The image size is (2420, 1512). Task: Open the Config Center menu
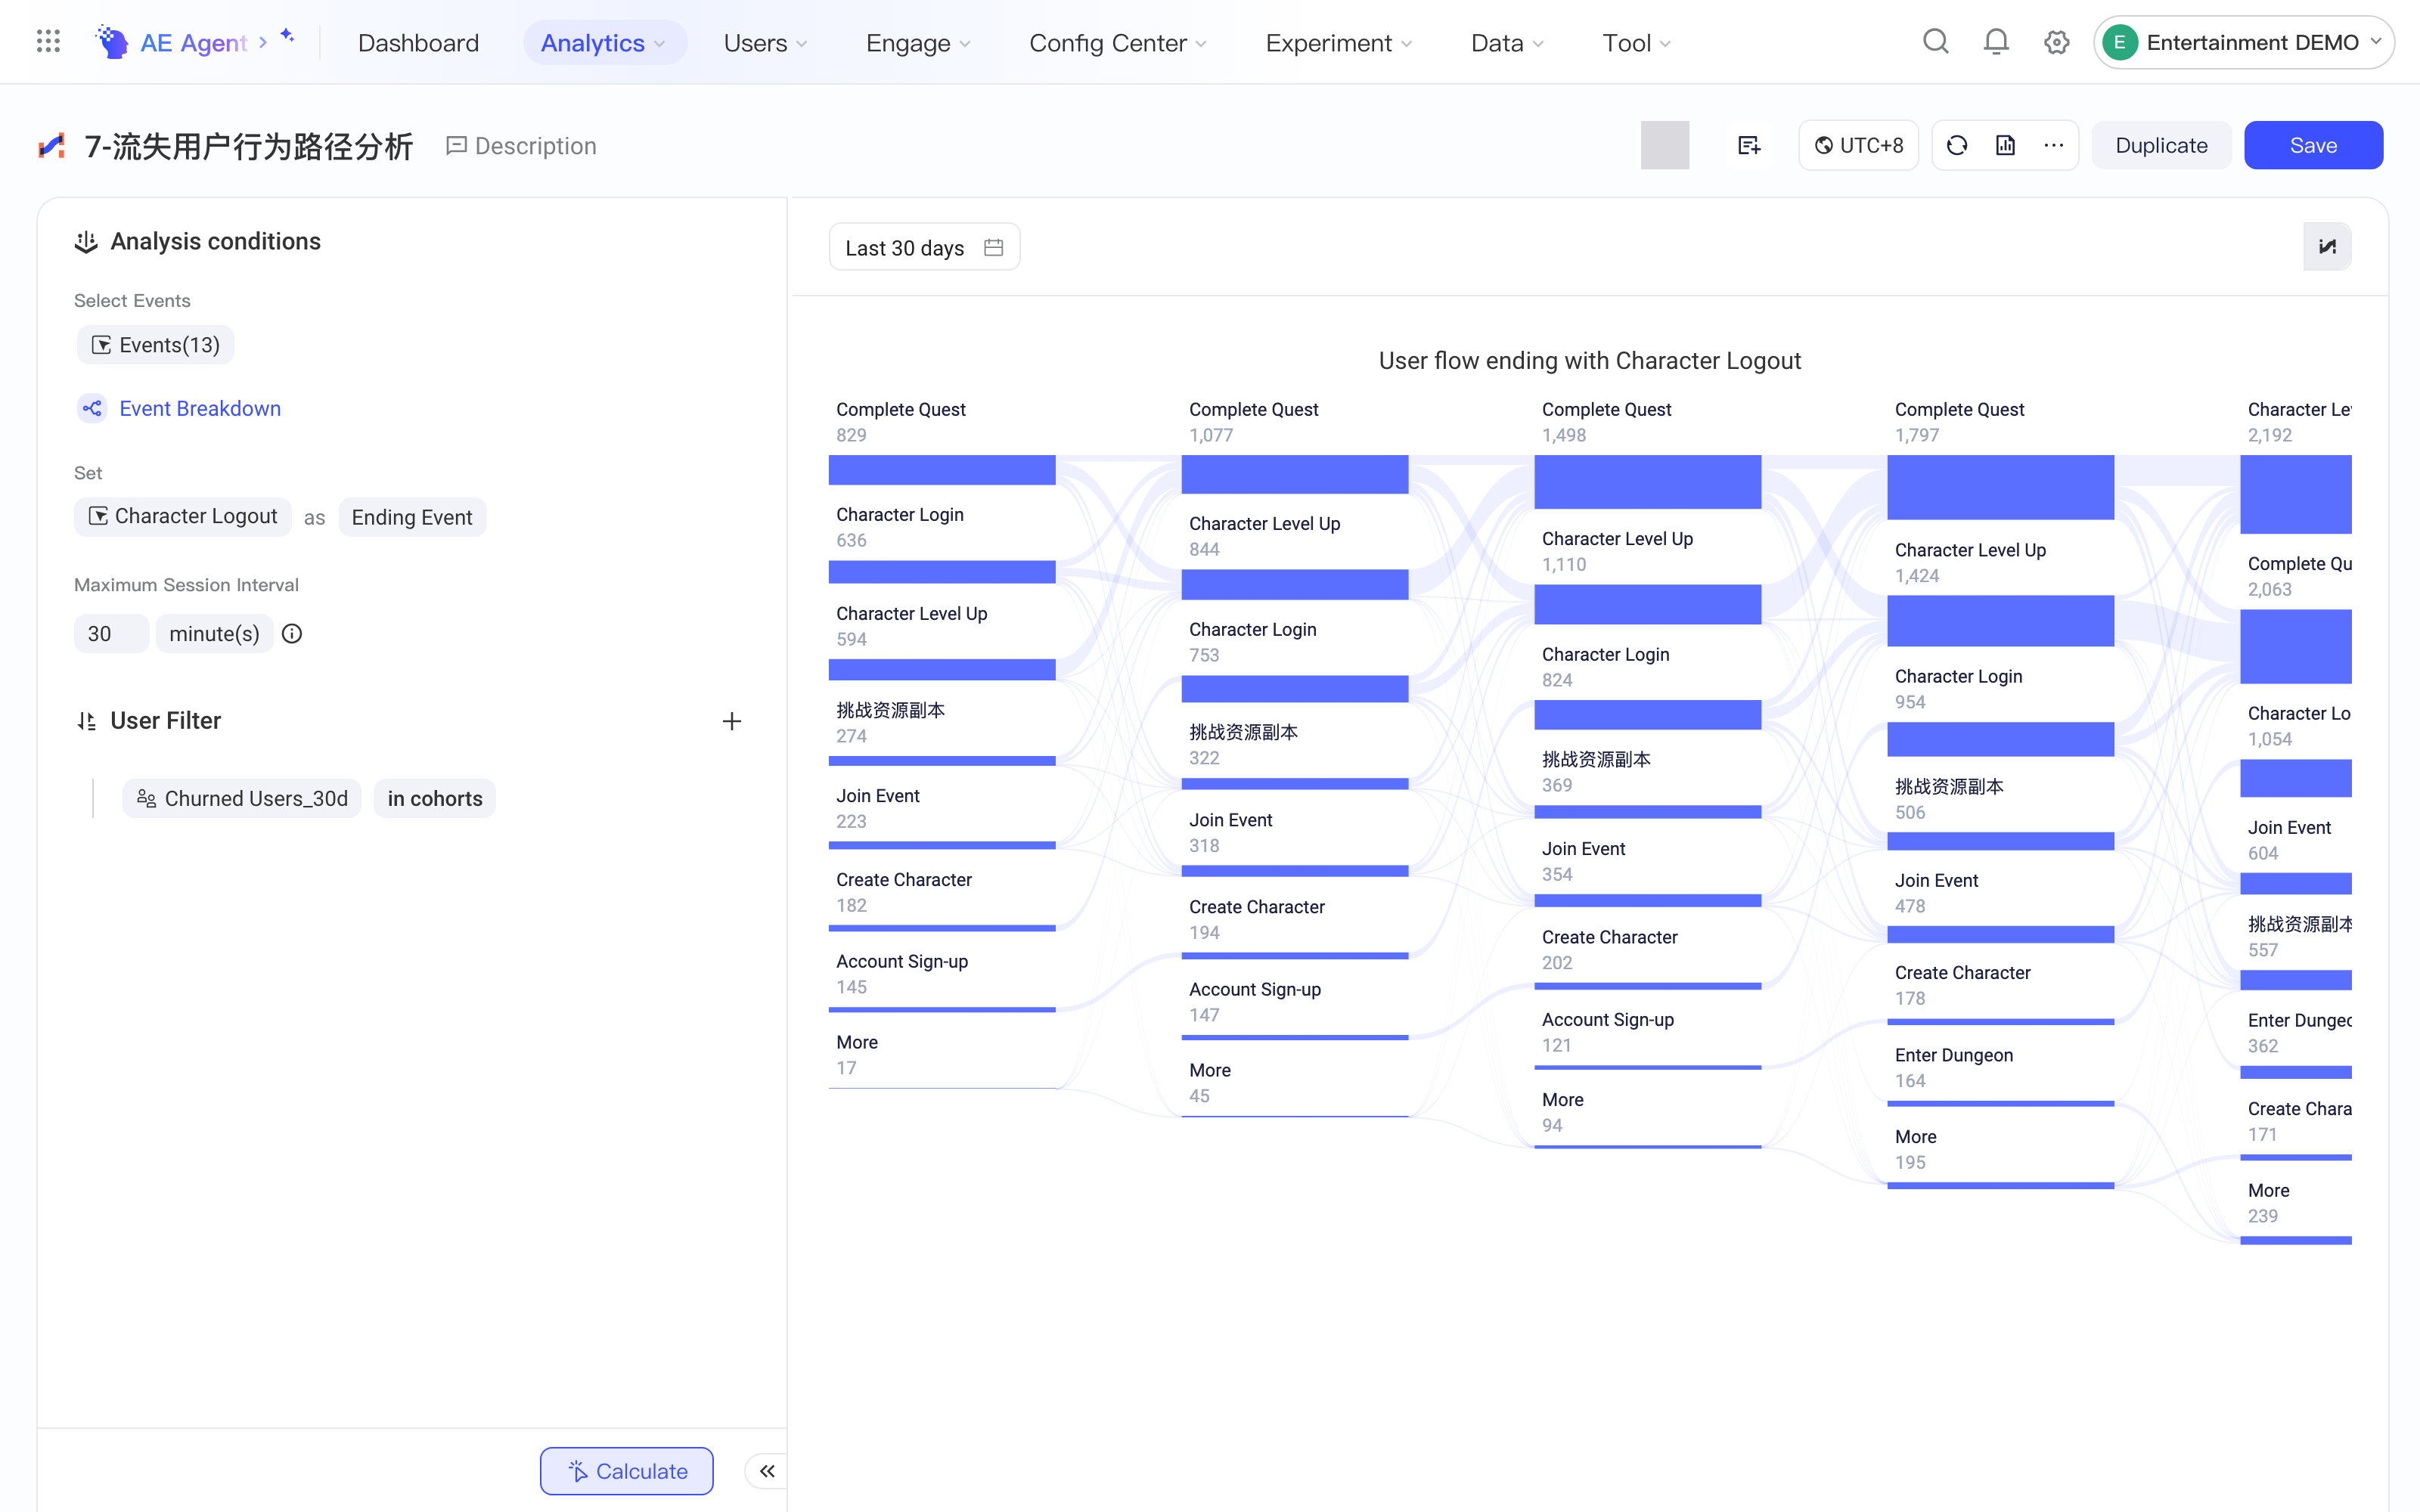[x=1118, y=42]
